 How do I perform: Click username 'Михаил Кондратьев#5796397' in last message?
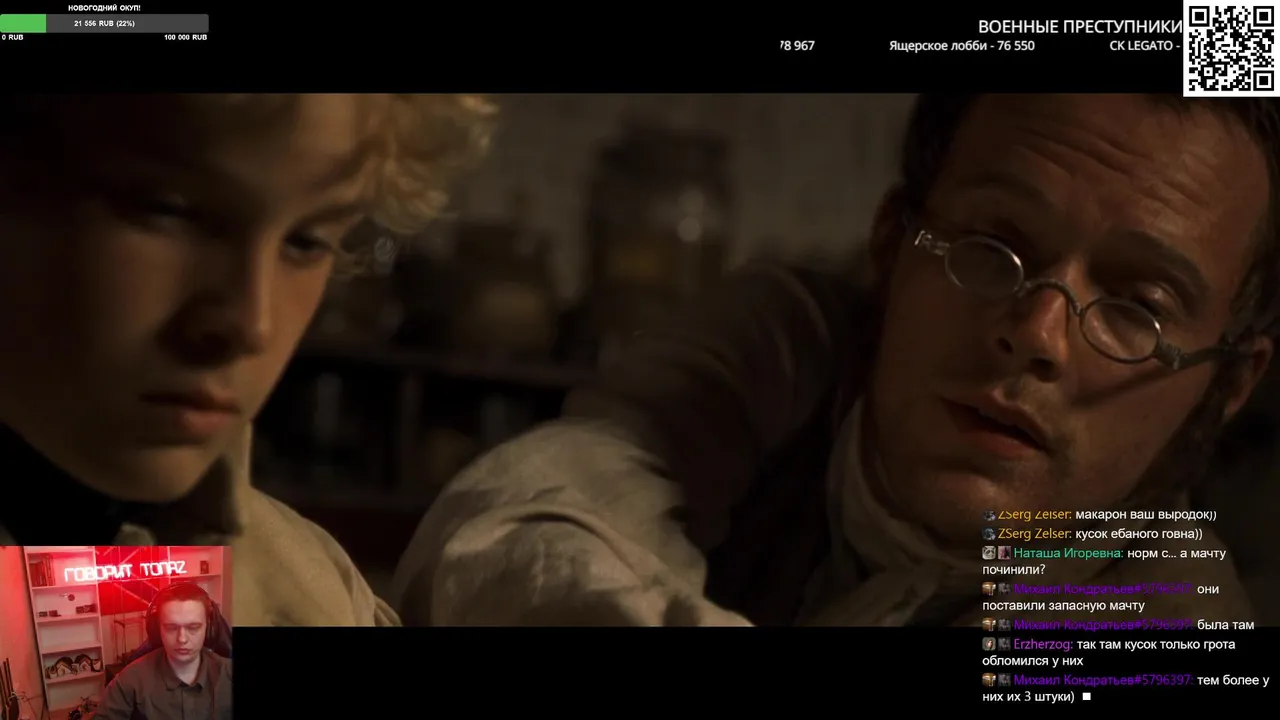pyautogui.click(x=1103, y=680)
